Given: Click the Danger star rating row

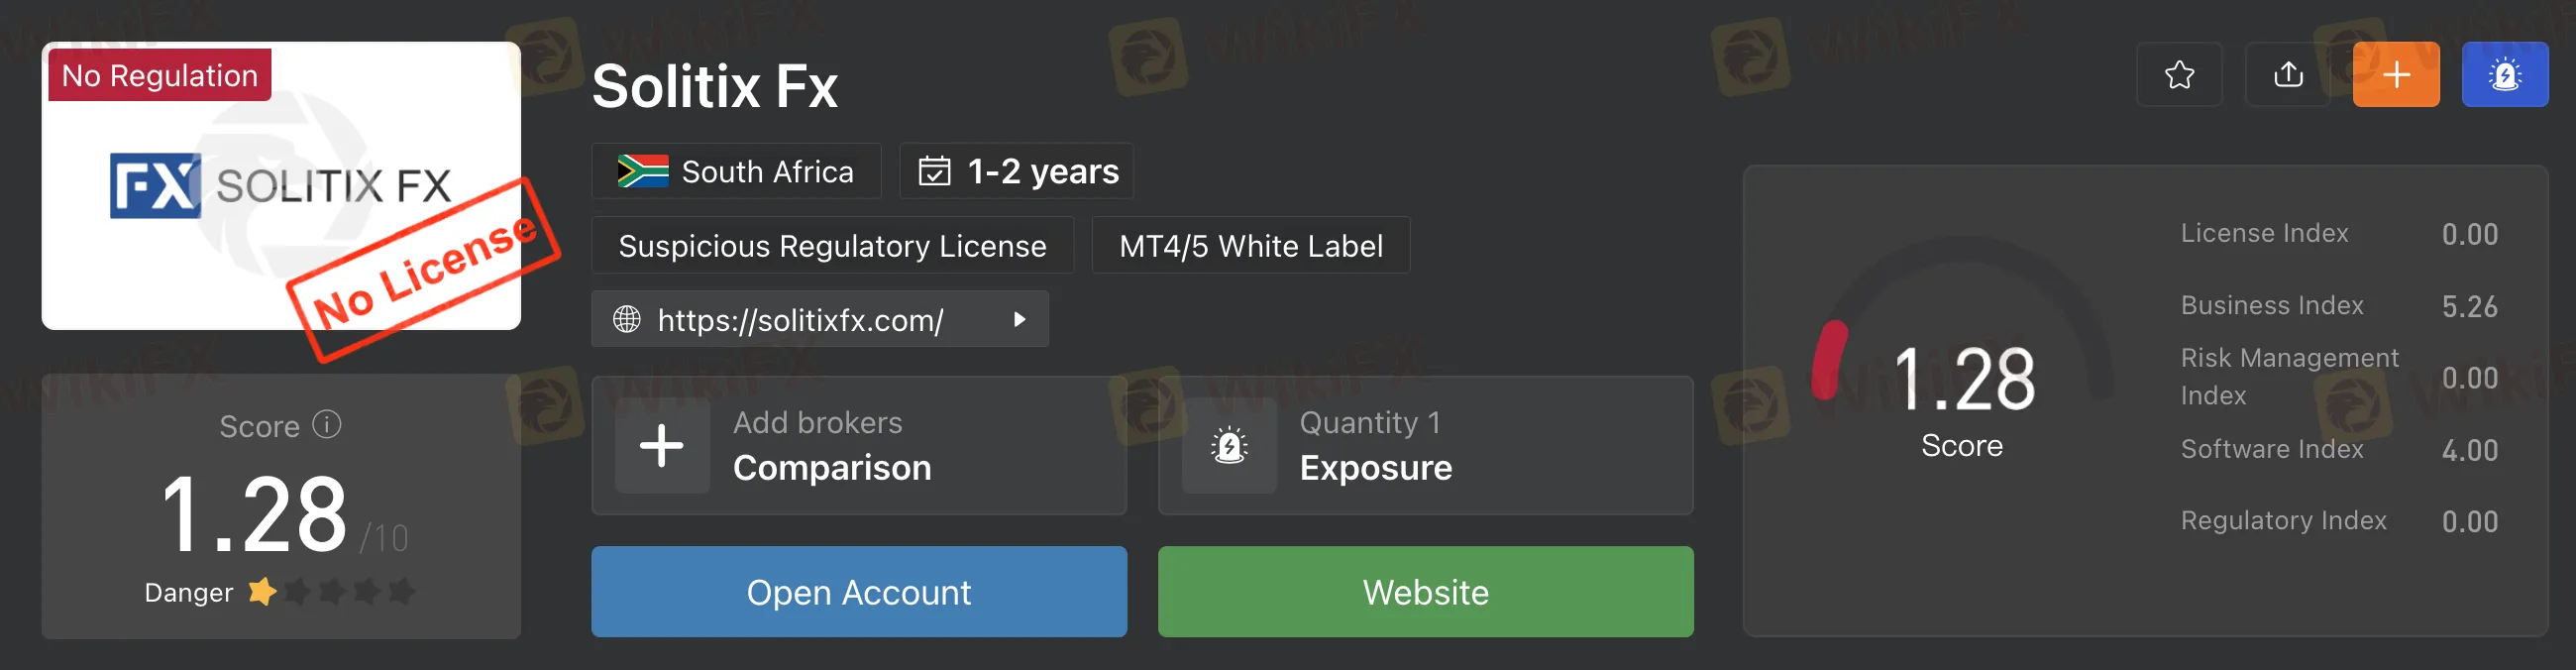Looking at the screenshot, I should point(331,592).
